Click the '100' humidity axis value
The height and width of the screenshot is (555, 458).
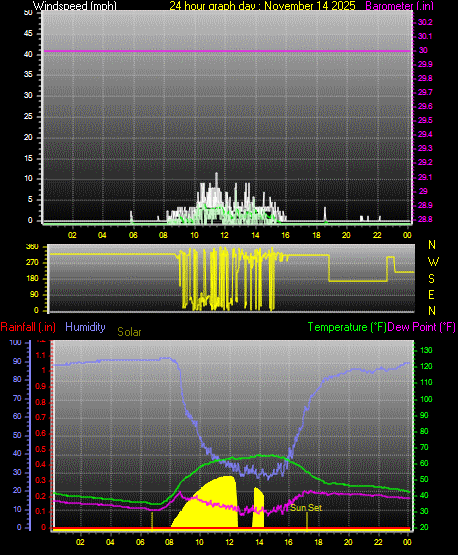point(16,342)
